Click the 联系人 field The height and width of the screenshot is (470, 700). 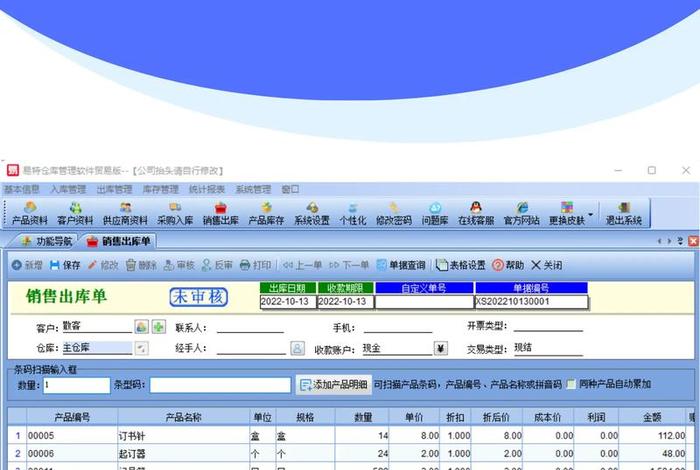(250, 327)
